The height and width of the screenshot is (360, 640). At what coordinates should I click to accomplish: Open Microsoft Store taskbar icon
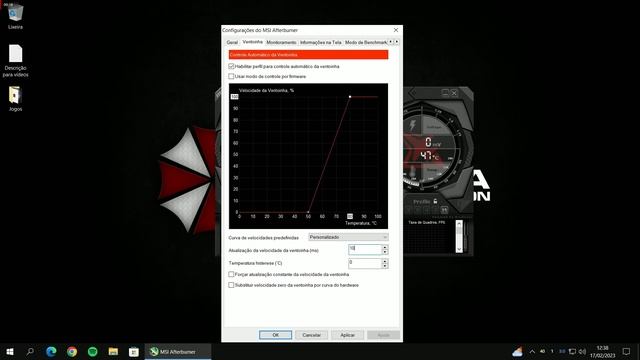coord(133,351)
